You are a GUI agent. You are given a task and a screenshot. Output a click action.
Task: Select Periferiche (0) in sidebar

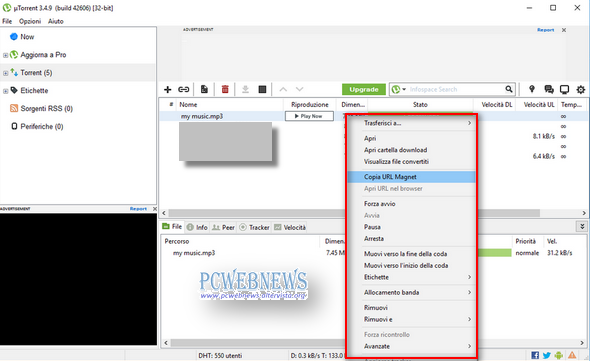point(41,126)
